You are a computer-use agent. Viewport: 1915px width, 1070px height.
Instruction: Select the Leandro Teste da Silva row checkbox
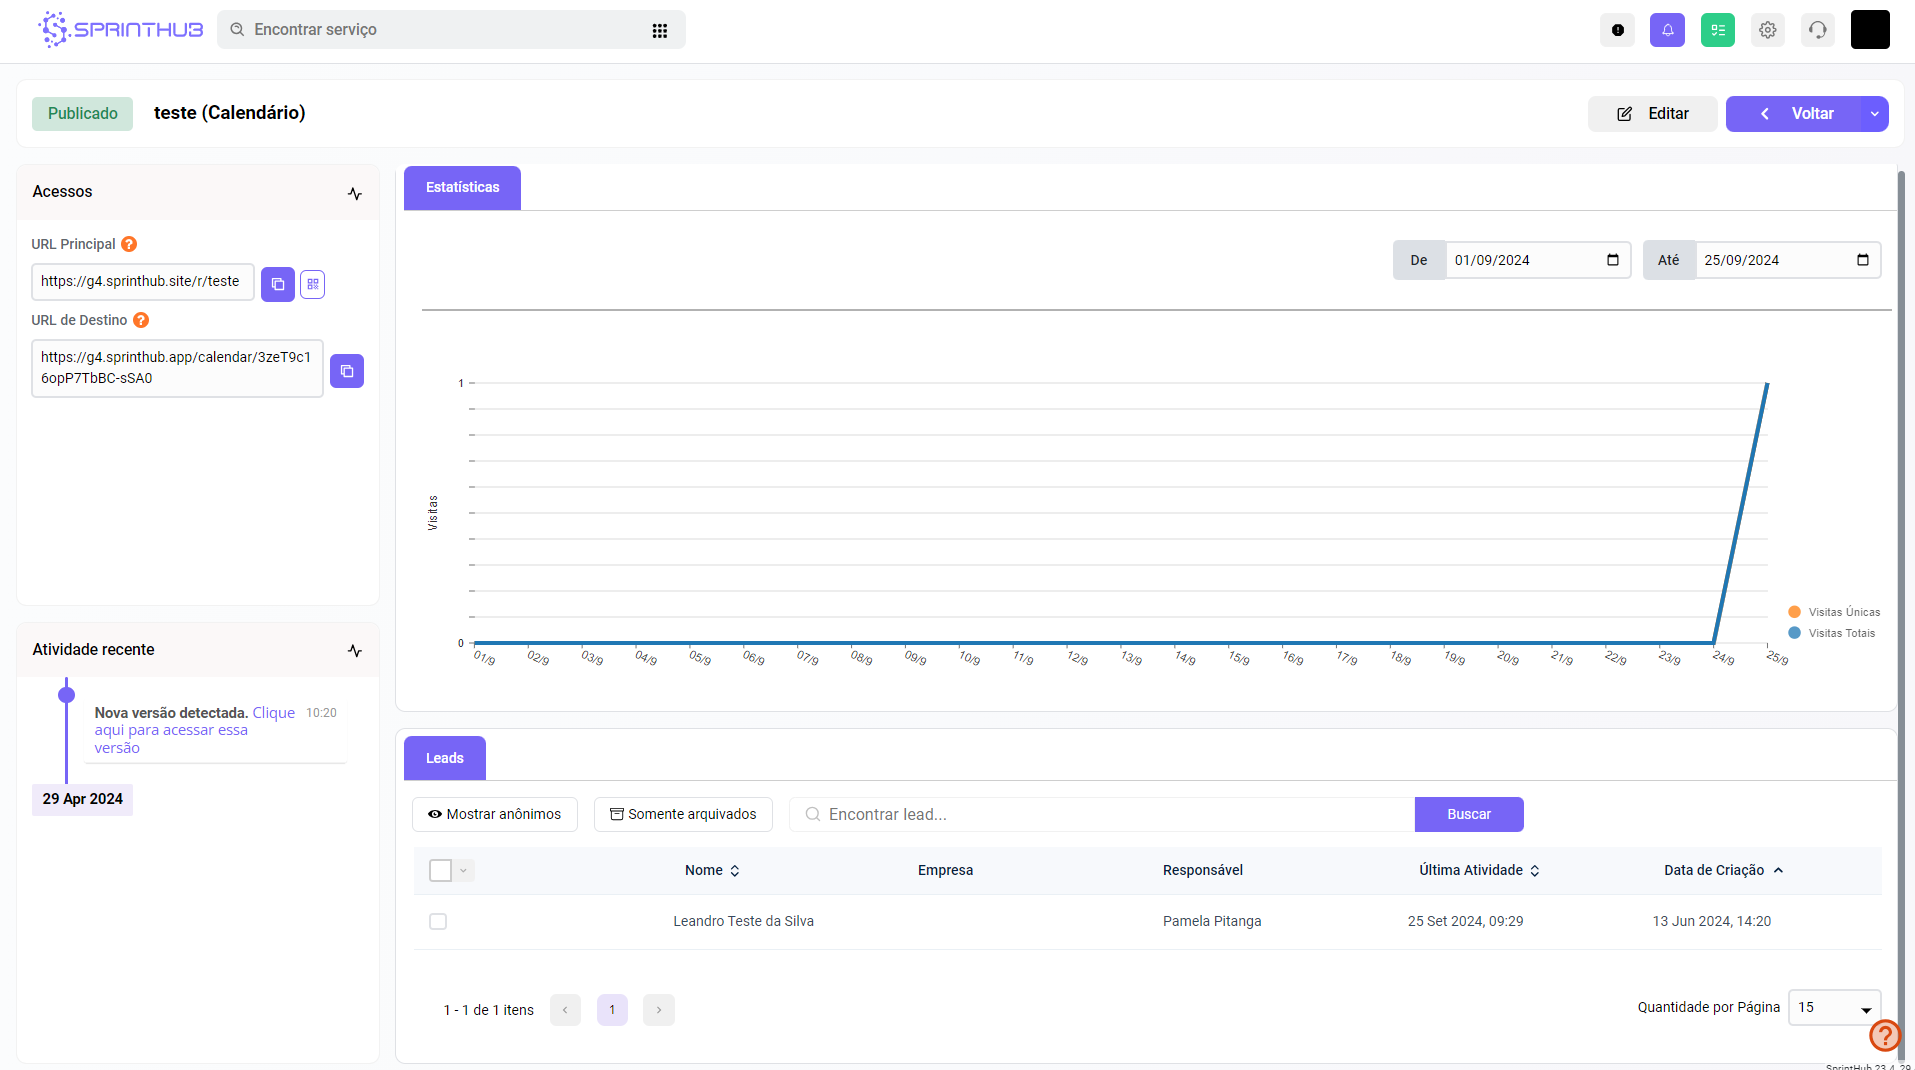point(438,921)
